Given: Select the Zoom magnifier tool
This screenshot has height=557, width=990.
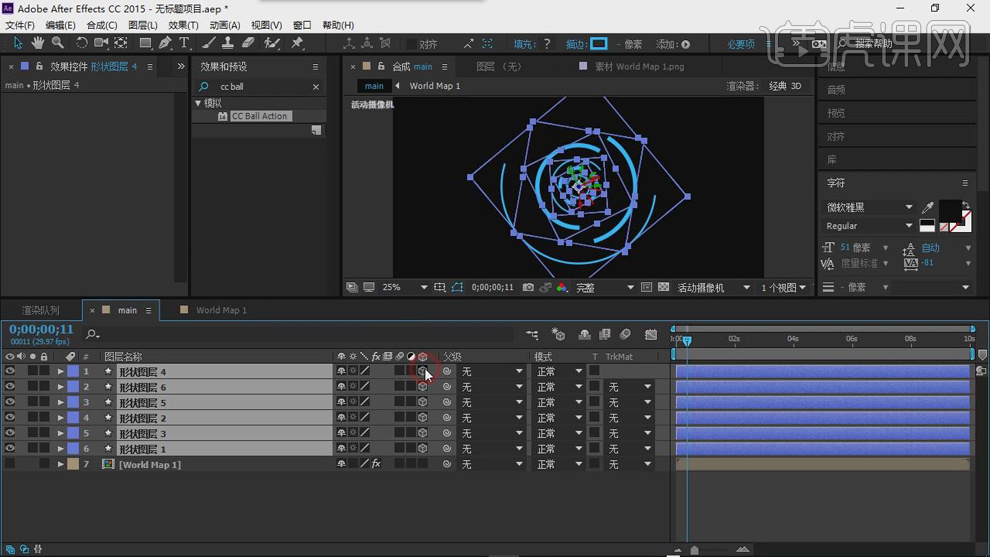Looking at the screenshot, I should [58, 43].
